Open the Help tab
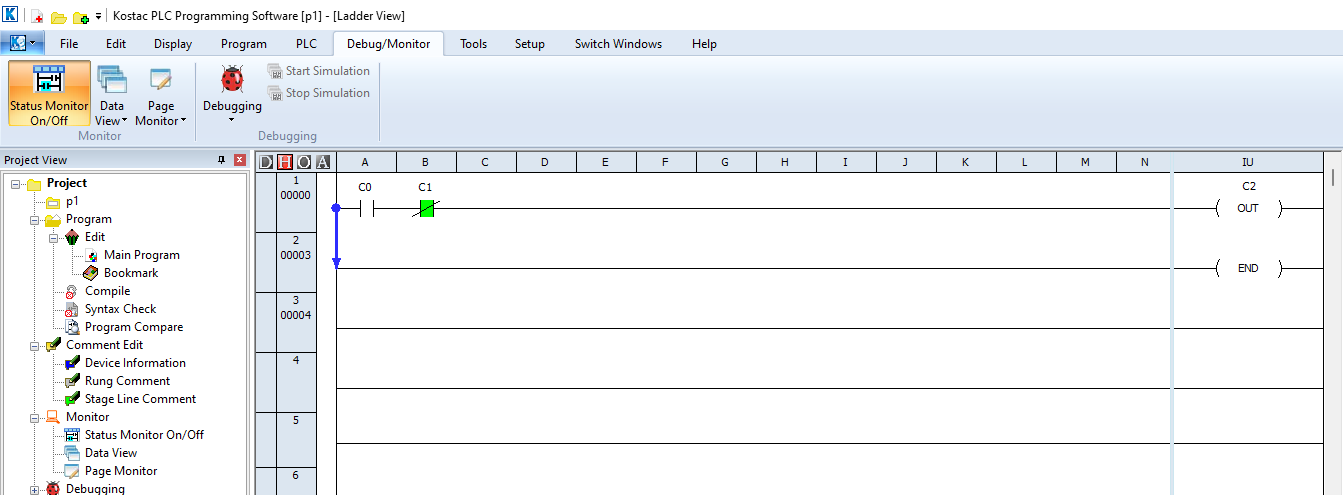 (x=704, y=43)
